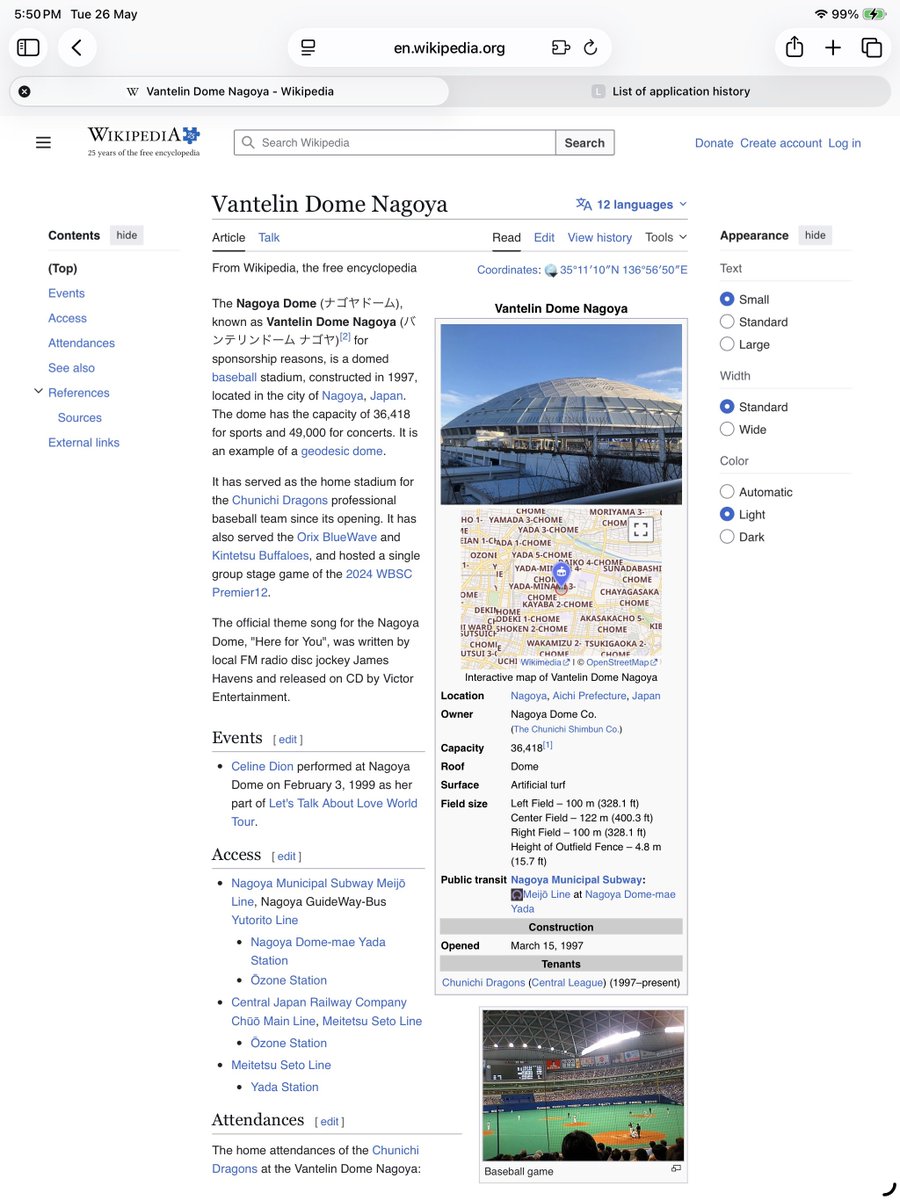Jump to Attendances in Contents
Image resolution: width=900 pixels, height=1200 pixels.
click(x=81, y=343)
